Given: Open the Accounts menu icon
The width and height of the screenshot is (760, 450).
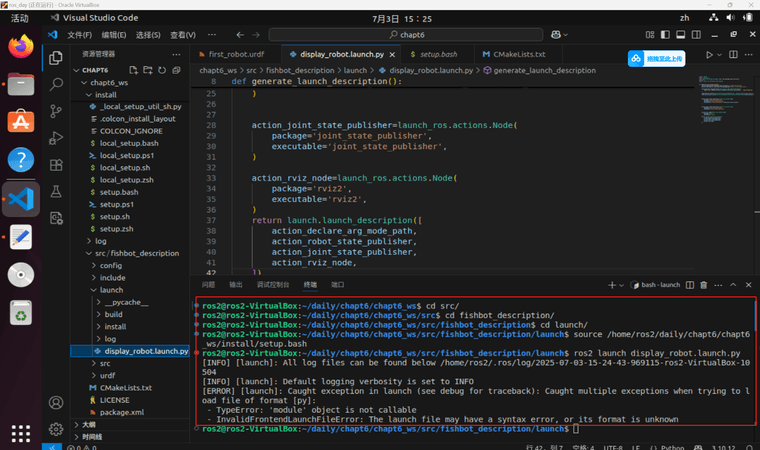Looking at the screenshot, I should tap(56, 402).
